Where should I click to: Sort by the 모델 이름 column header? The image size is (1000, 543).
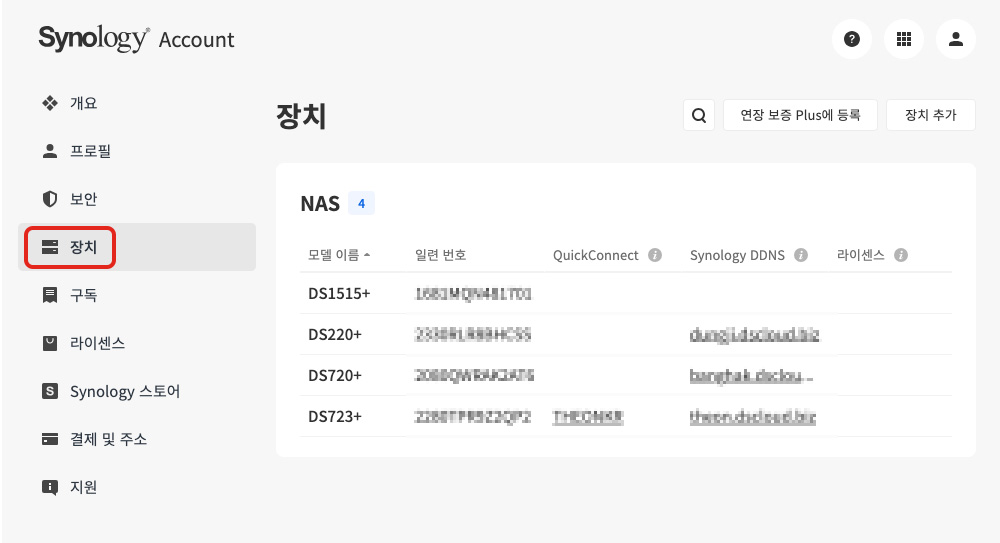(339, 255)
